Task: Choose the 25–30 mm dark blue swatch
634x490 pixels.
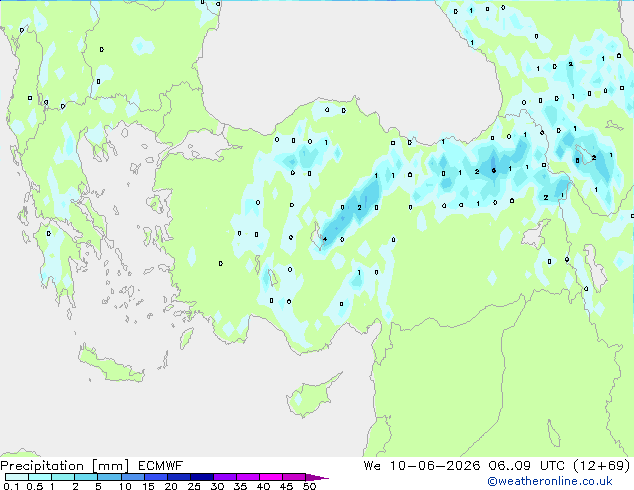Action: pos(201,477)
